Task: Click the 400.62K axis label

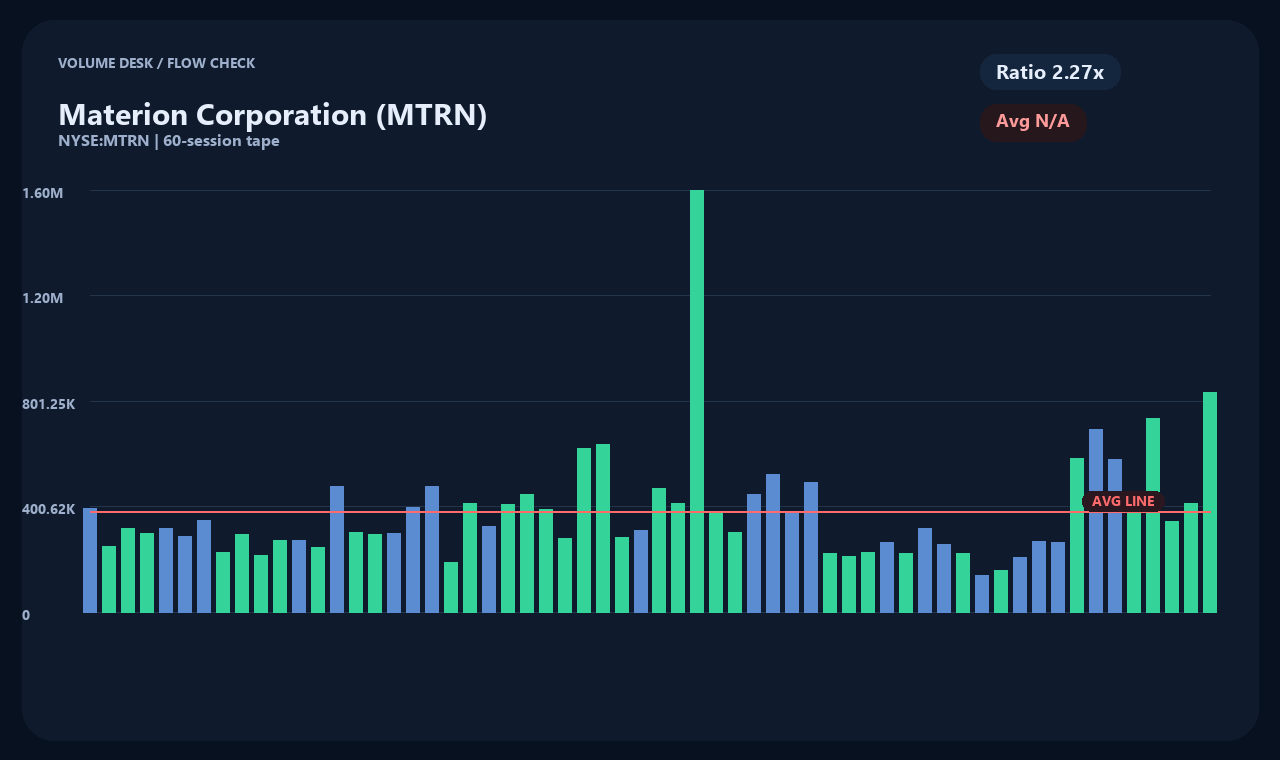Action: pos(49,509)
